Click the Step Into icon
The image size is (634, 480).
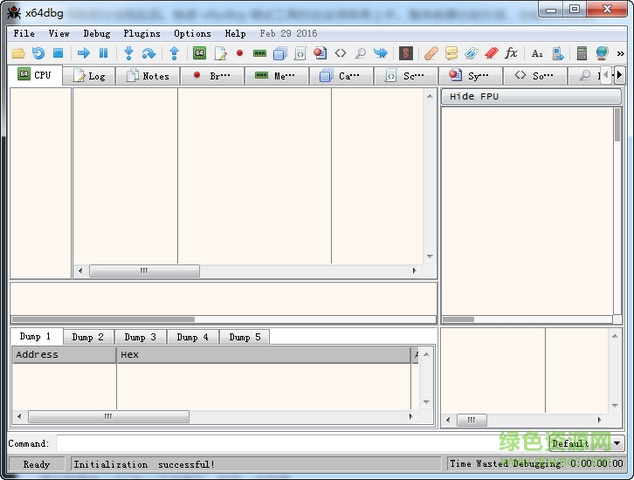click(129, 53)
